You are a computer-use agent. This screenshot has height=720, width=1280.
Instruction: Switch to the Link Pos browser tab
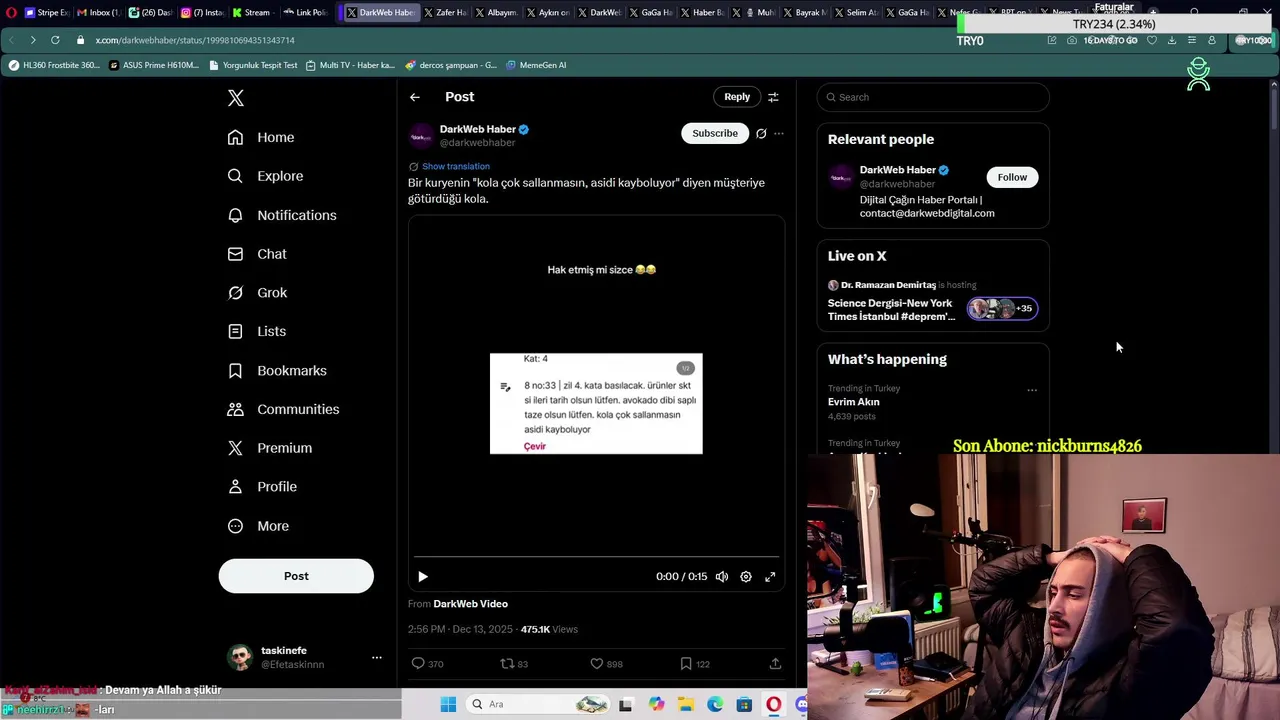click(x=304, y=13)
